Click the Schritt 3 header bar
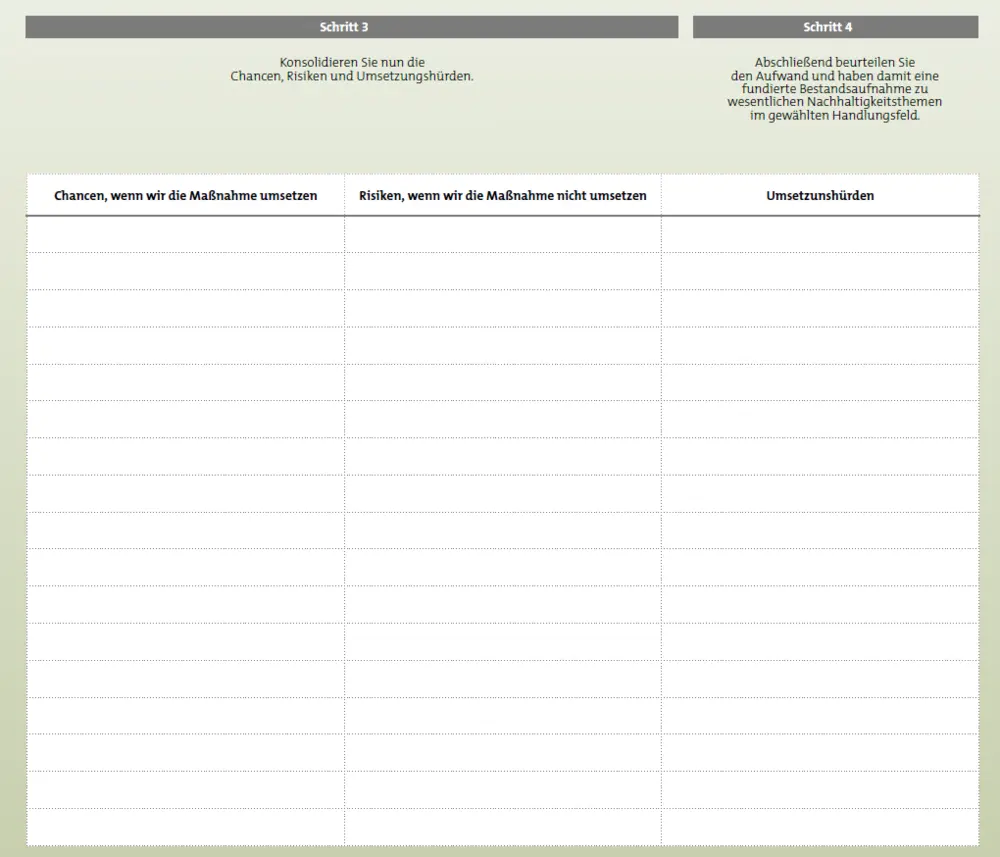This screenshot has width=1000, height=857. click(x=351, y=27)
